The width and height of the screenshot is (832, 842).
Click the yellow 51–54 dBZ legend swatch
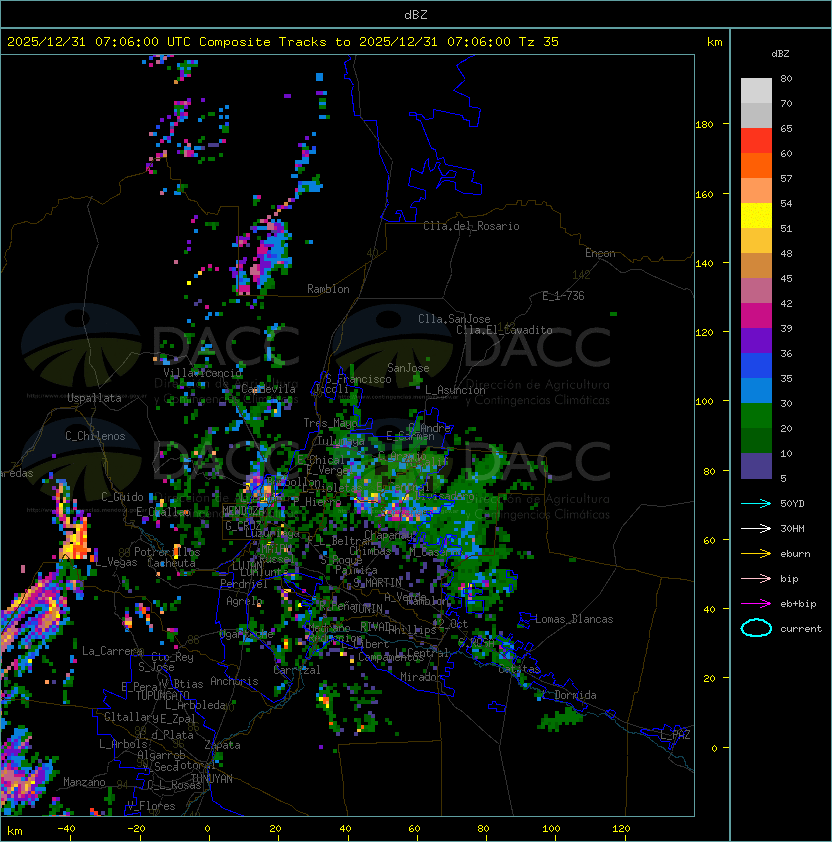(x=756, y=216)
